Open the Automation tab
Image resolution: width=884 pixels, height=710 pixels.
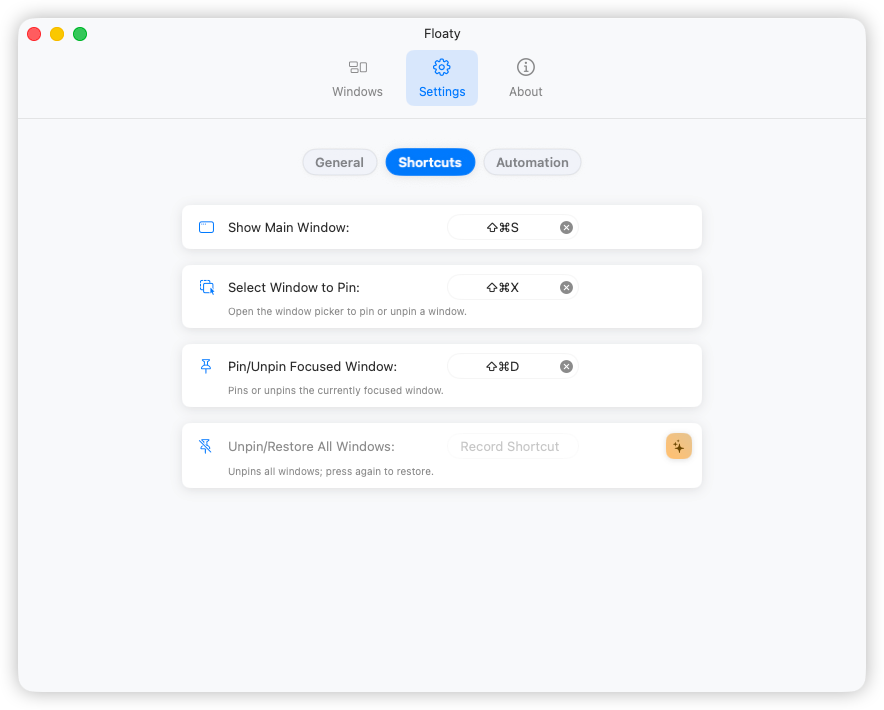pos(532,162)
